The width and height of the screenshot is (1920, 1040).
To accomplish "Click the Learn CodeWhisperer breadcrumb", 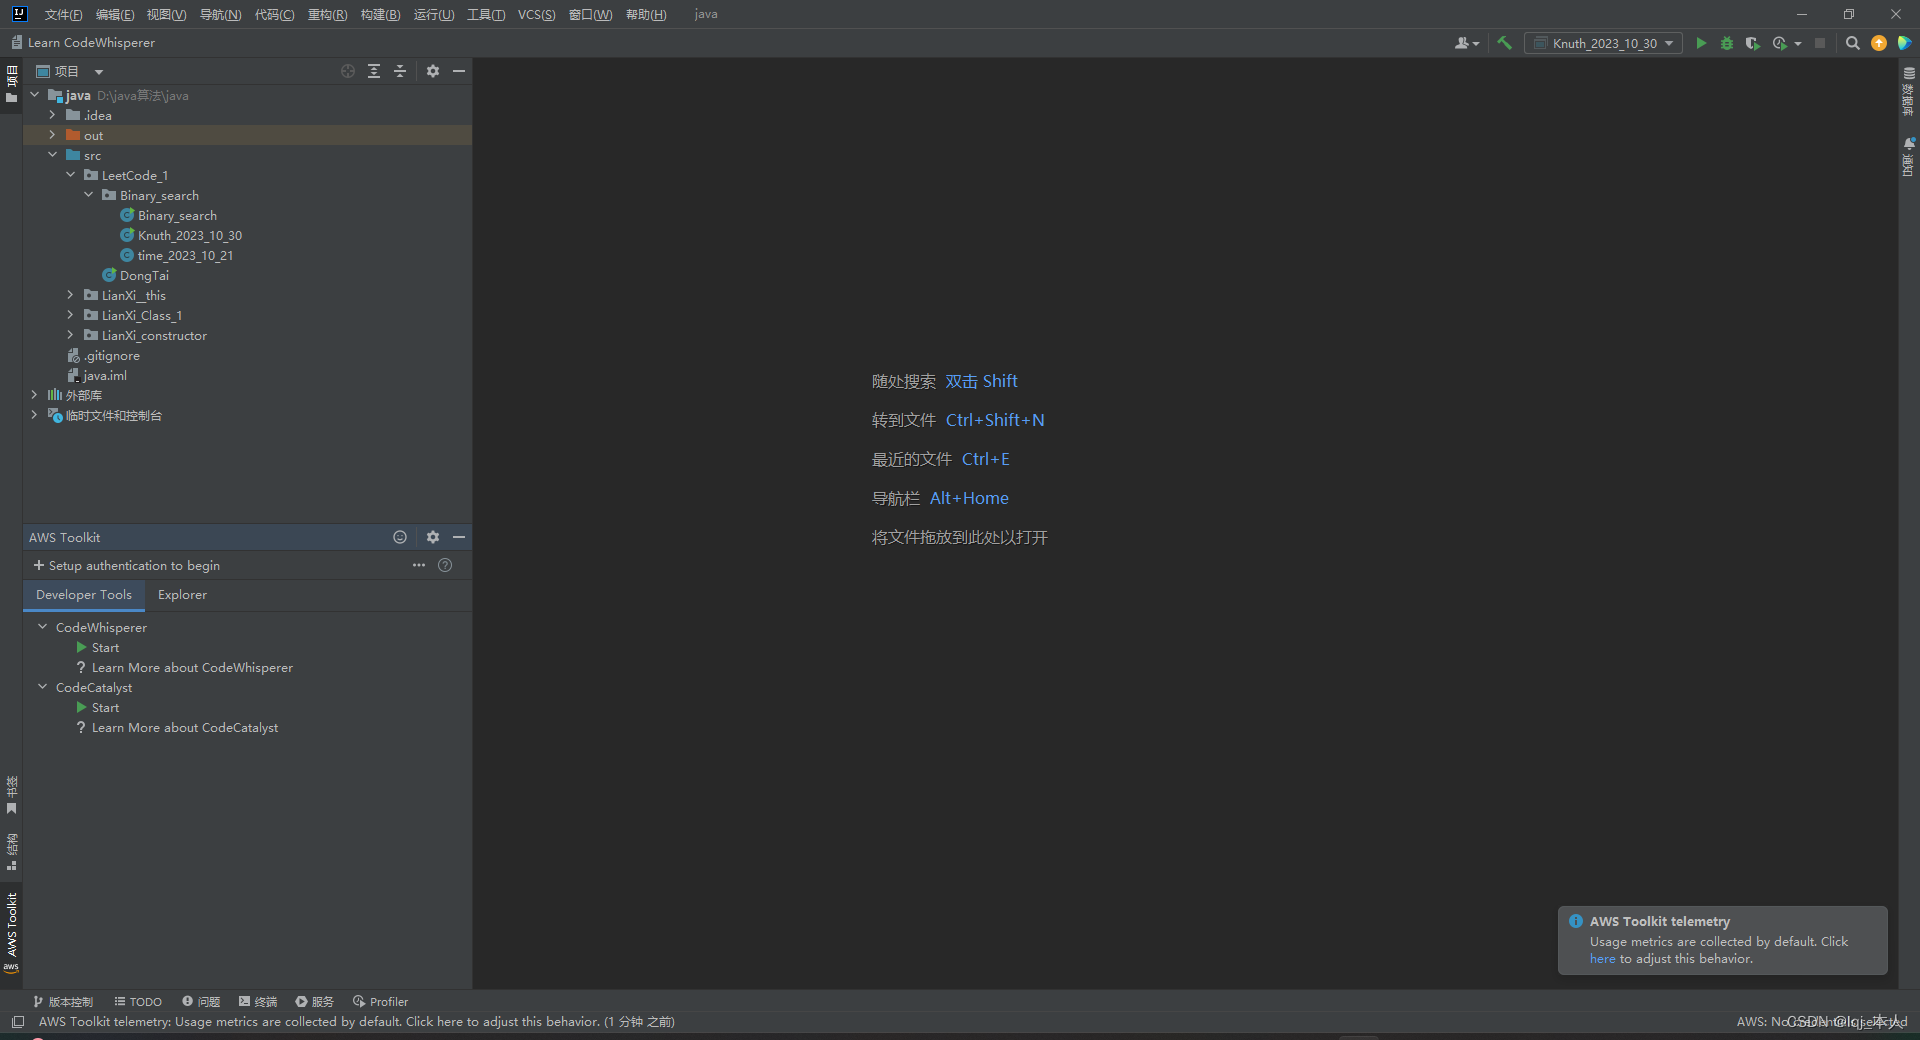I will click(91, 43).
